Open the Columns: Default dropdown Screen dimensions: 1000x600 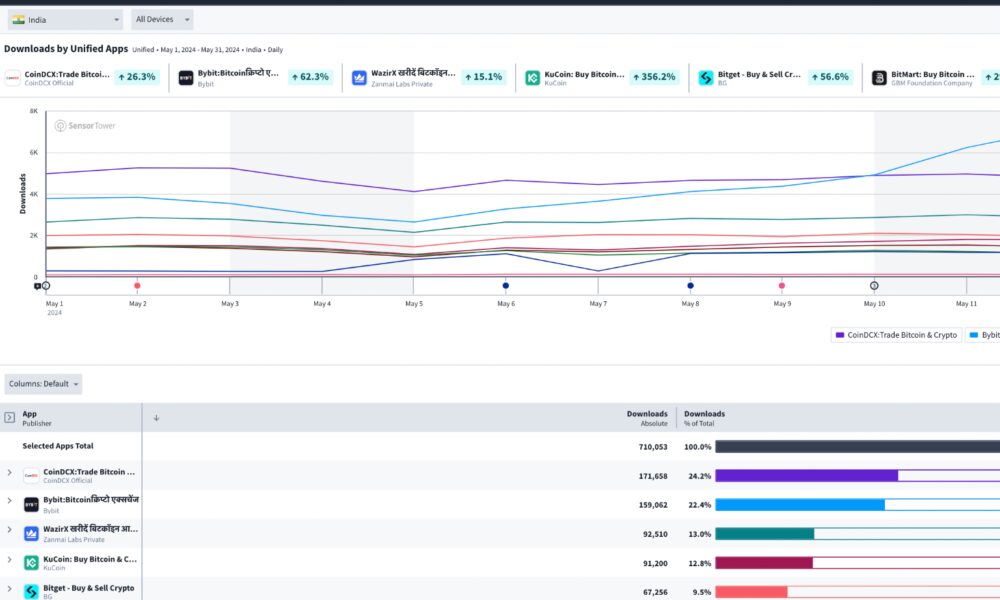(x=44, y=384)
